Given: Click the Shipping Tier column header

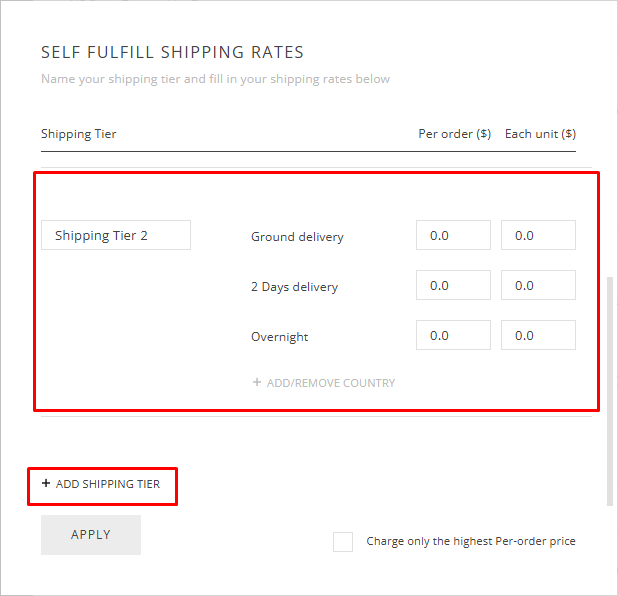Looking at the screenshot, I should pyautogui.click(x=79, y=134).
